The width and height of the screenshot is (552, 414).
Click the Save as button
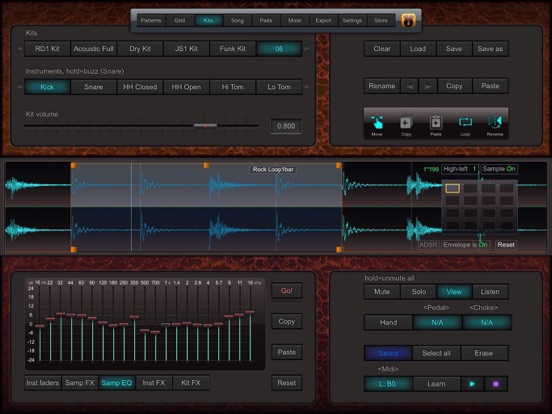pyautogui.click(x=490, y=49)
